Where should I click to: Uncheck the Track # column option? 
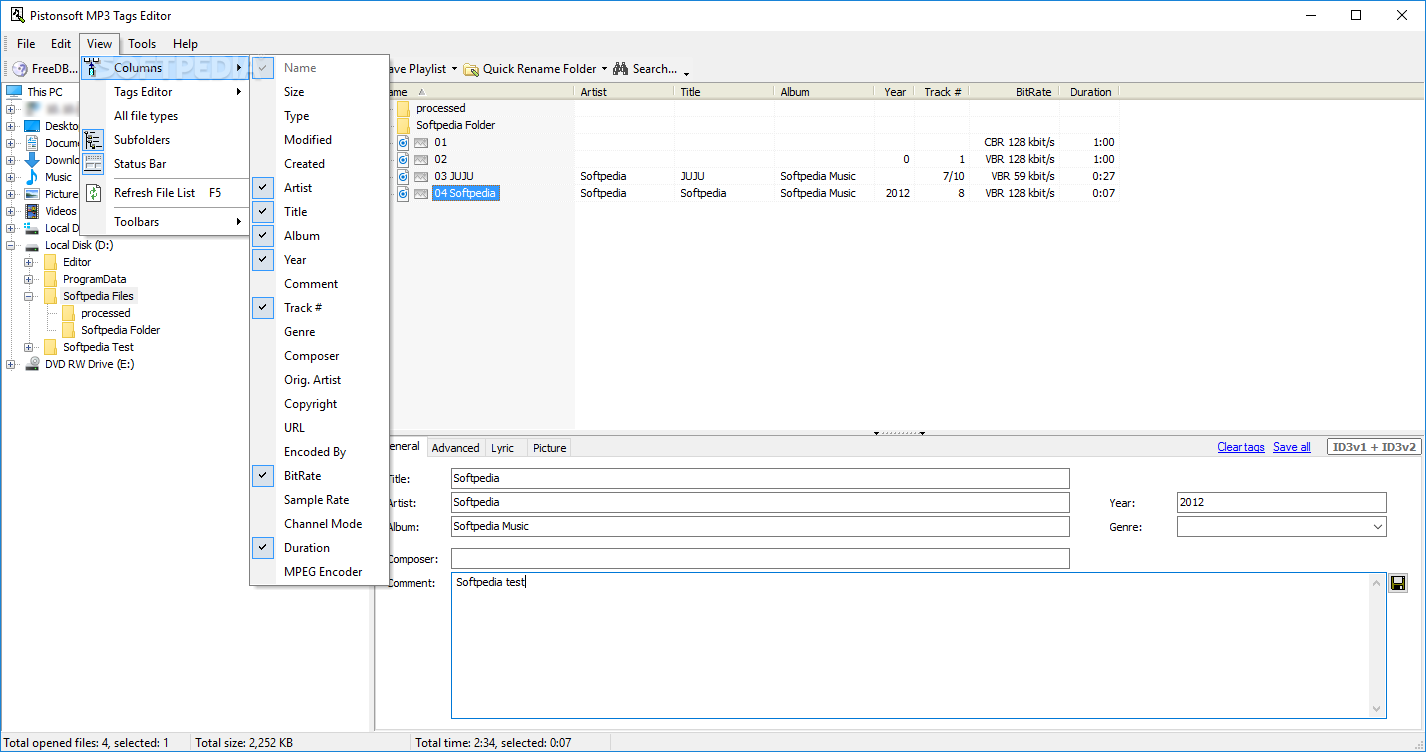pos(263,308)
